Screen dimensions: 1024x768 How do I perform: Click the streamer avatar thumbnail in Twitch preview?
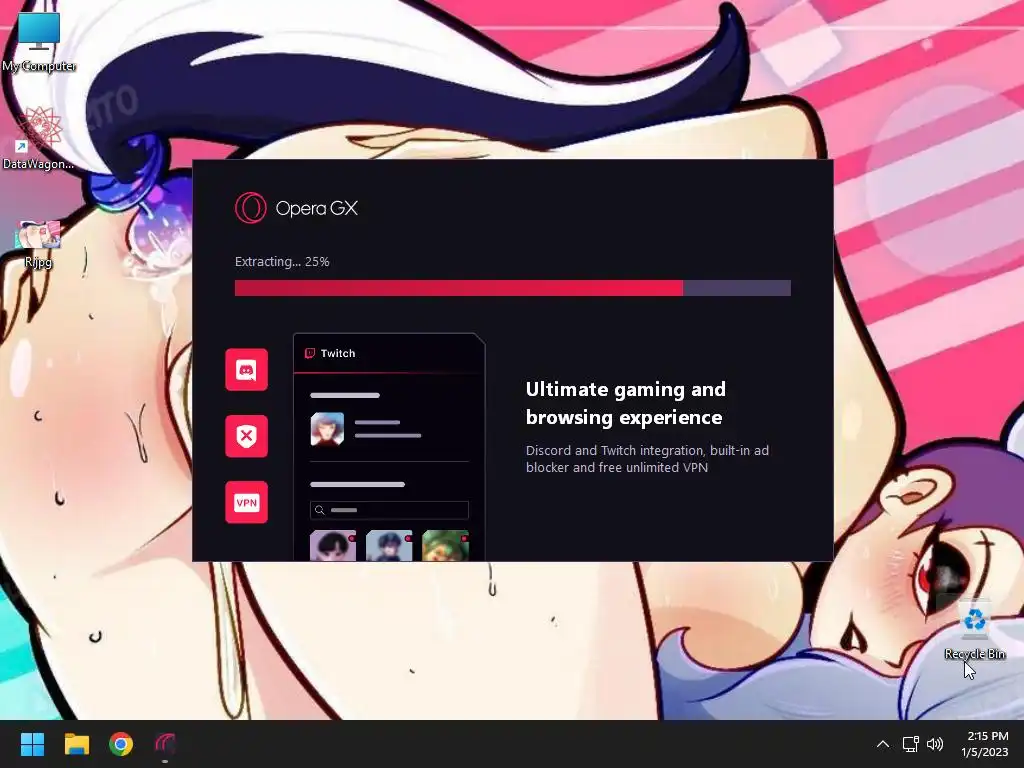[x=327, y=429]
